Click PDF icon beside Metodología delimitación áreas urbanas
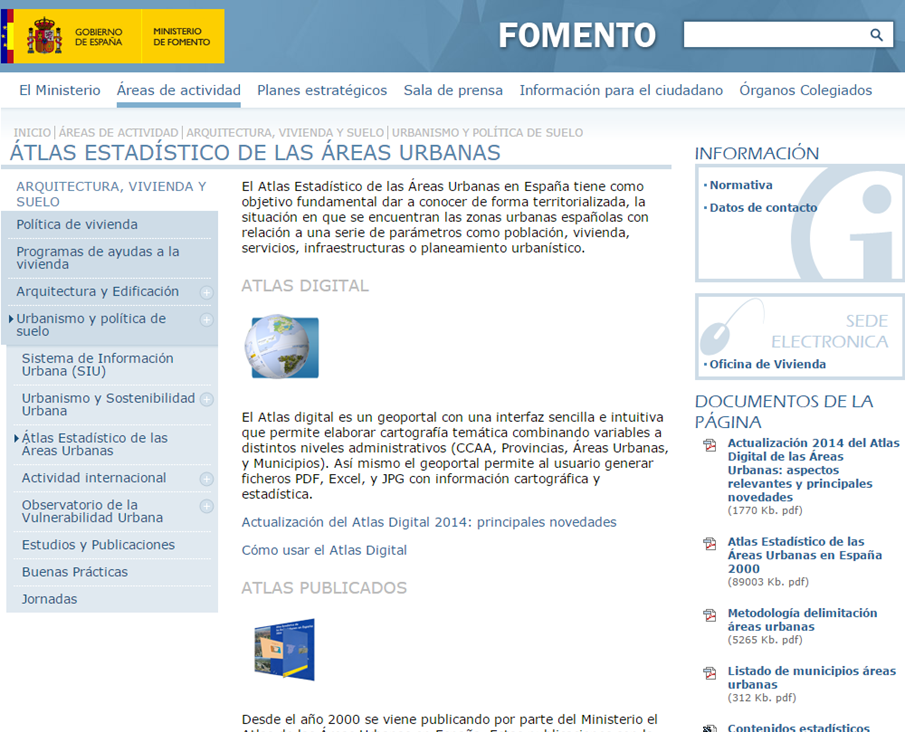The image size is (905, 732). click(709, 615)
